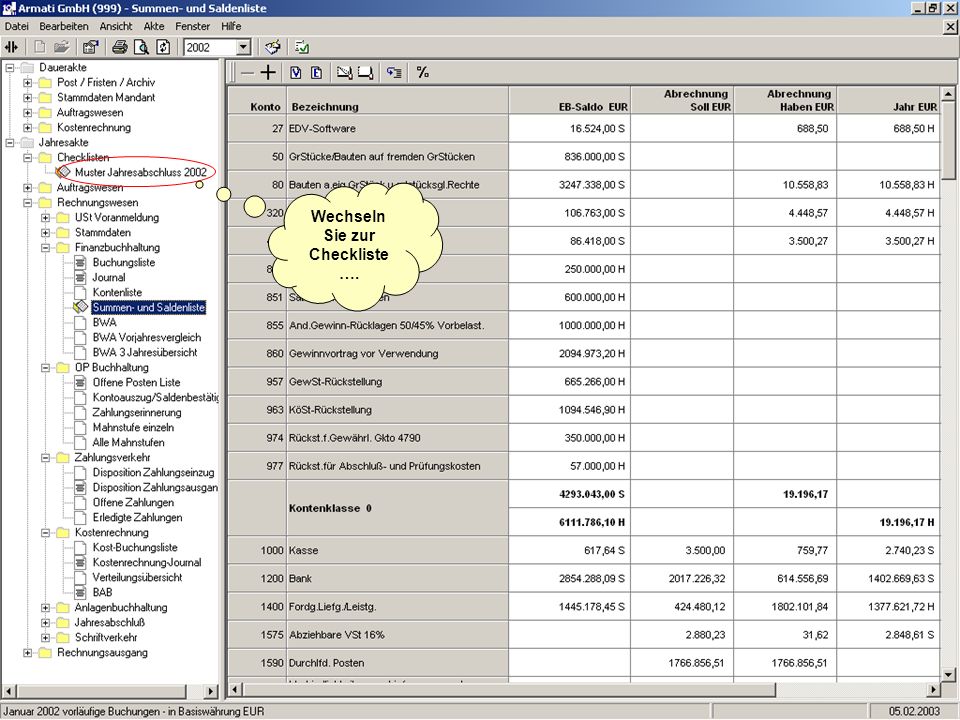Click the second column-edit pencil icon

(366, 73)
